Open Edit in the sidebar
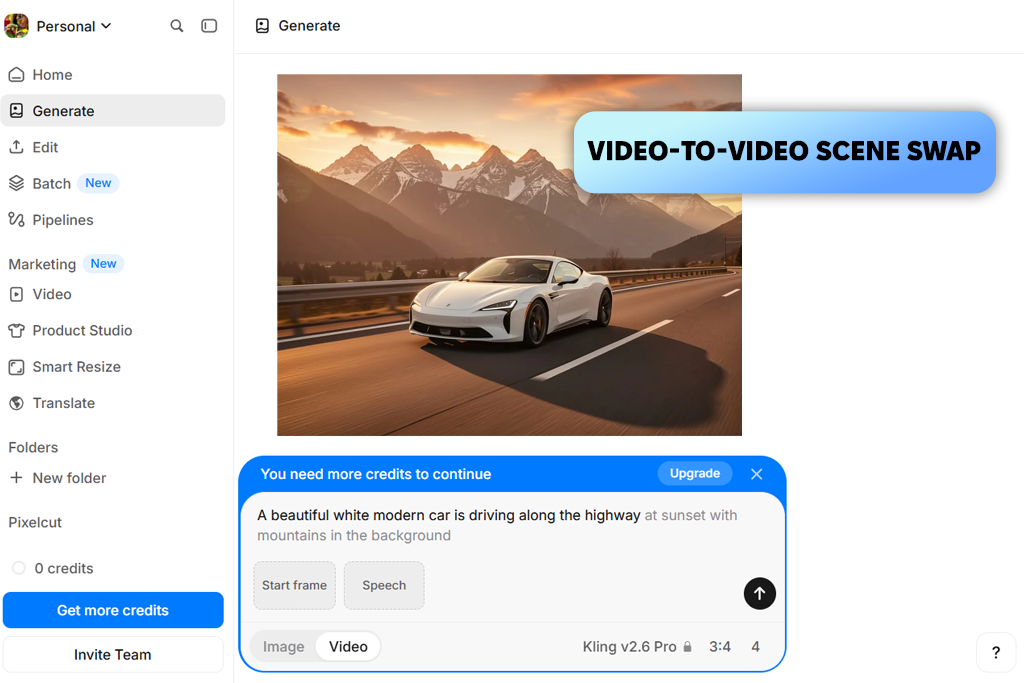This screenshot has width=1024, height=683. click(113, 147)
